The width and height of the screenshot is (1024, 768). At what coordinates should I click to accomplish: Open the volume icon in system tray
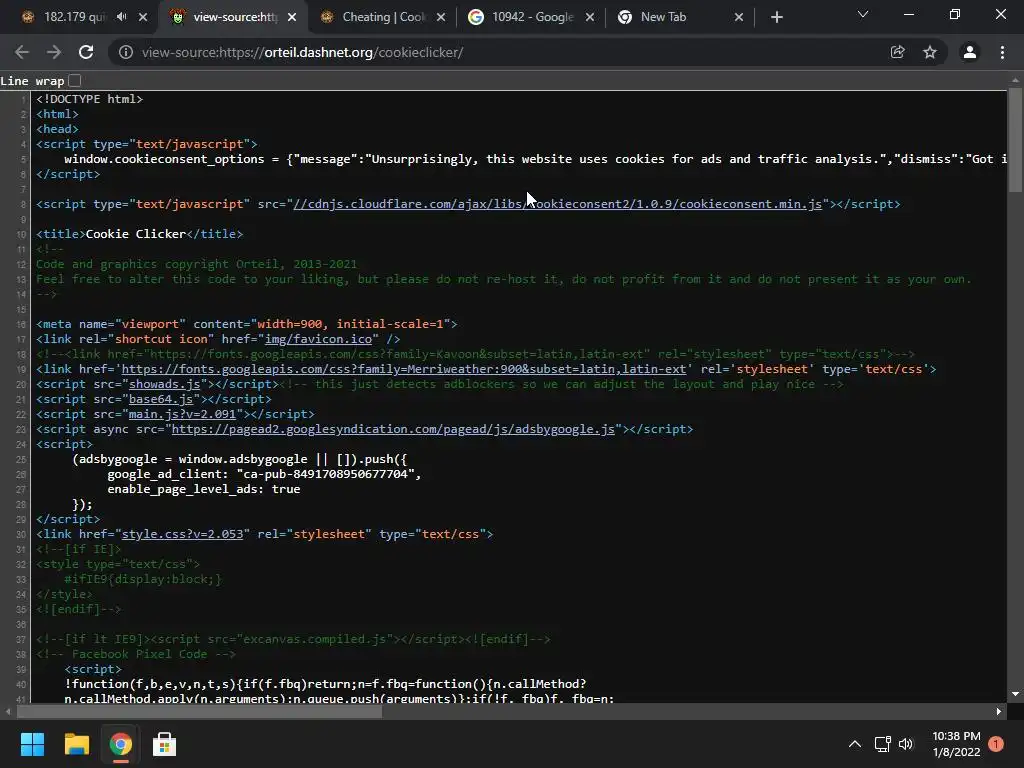906,744
